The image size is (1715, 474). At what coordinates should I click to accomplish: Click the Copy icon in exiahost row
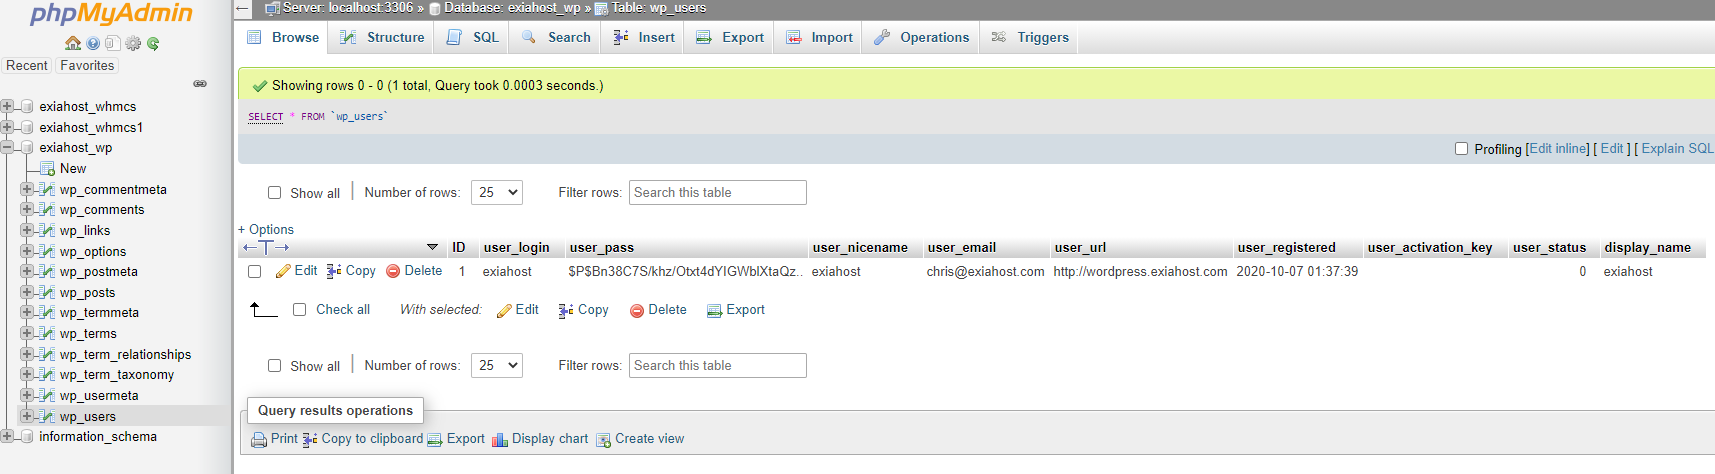pos(334,271)
